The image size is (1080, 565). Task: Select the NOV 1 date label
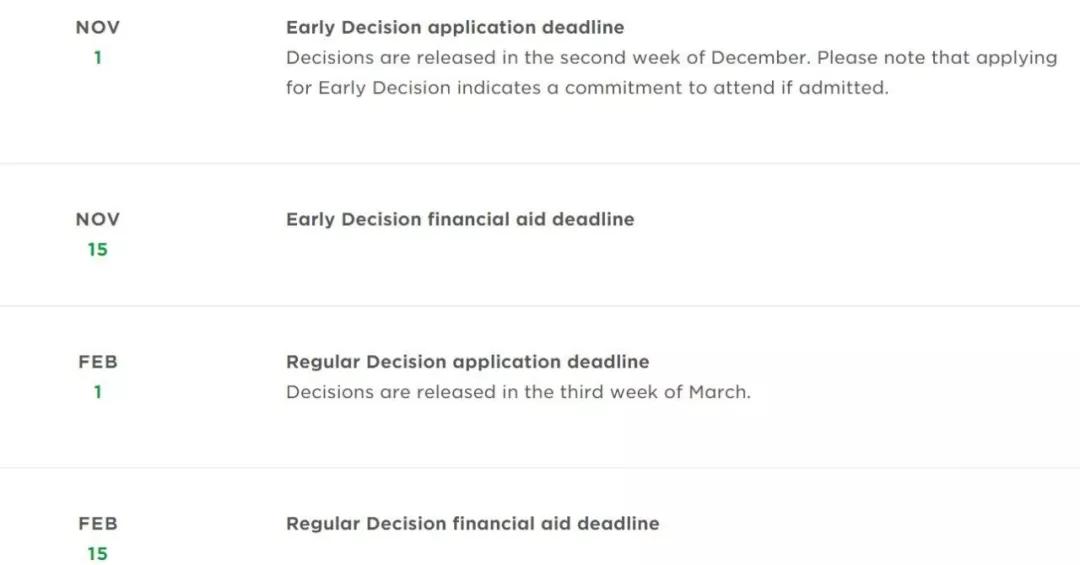(98, 43)
